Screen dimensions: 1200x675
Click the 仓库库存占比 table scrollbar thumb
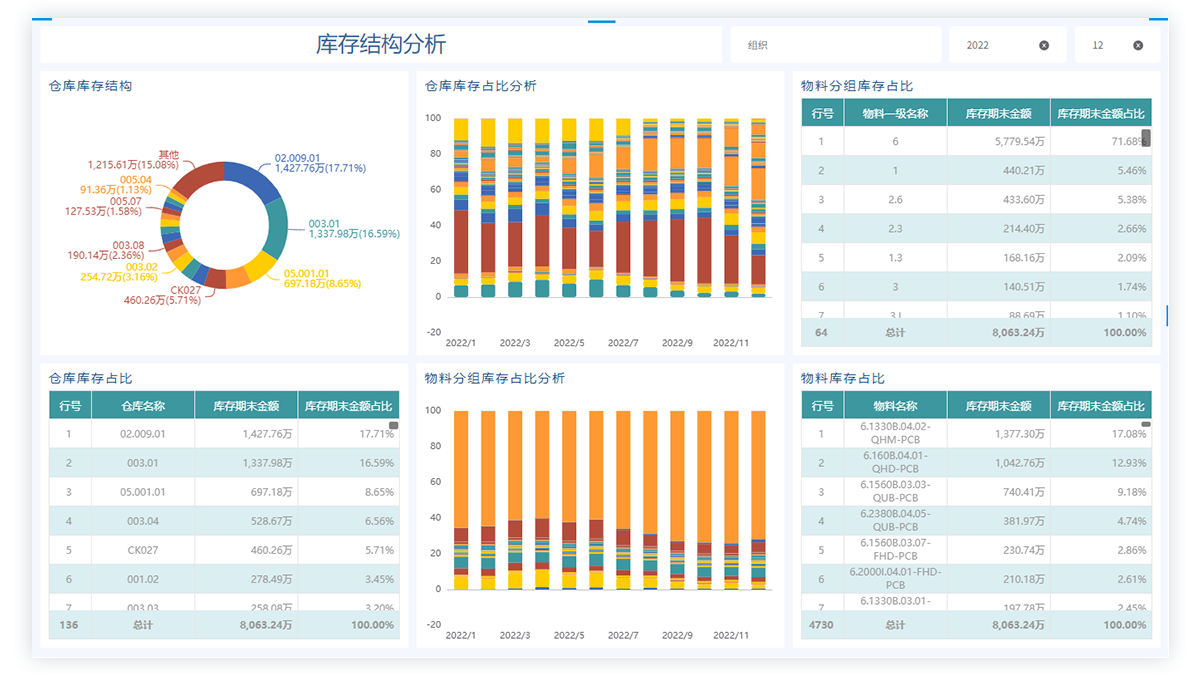pyautogui.click(x=393, y=426)
